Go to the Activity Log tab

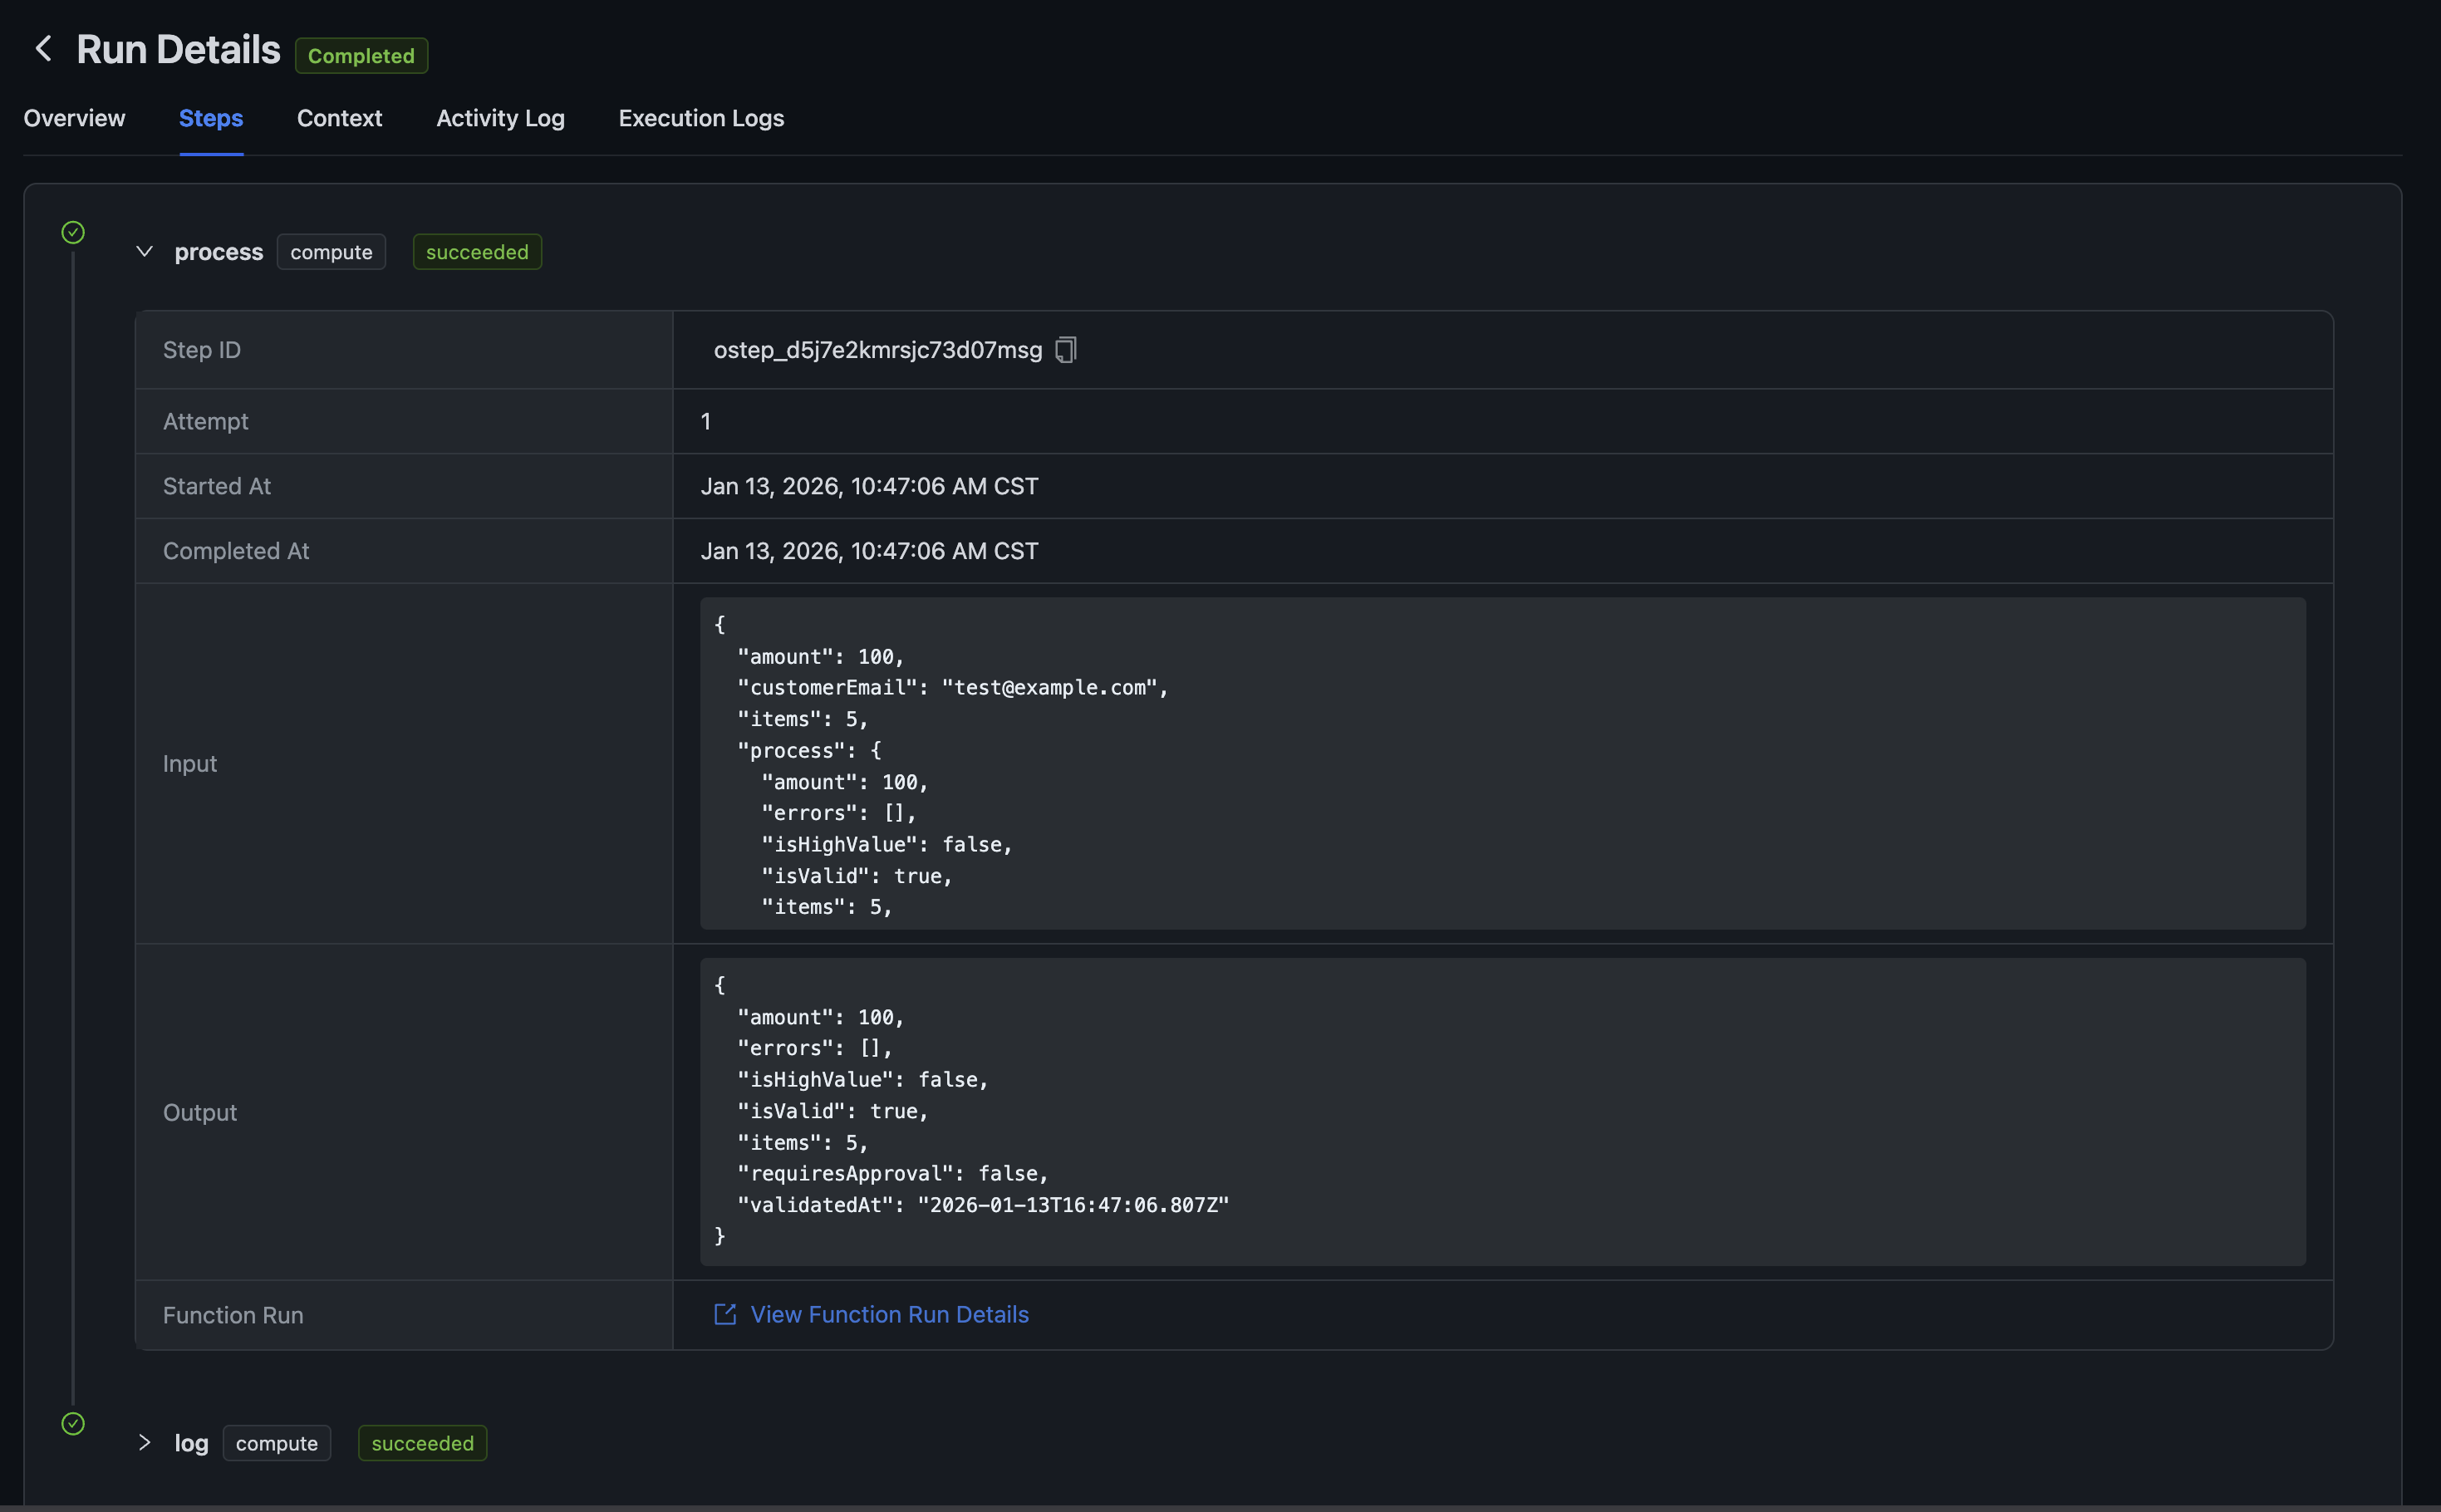(500, 118)
